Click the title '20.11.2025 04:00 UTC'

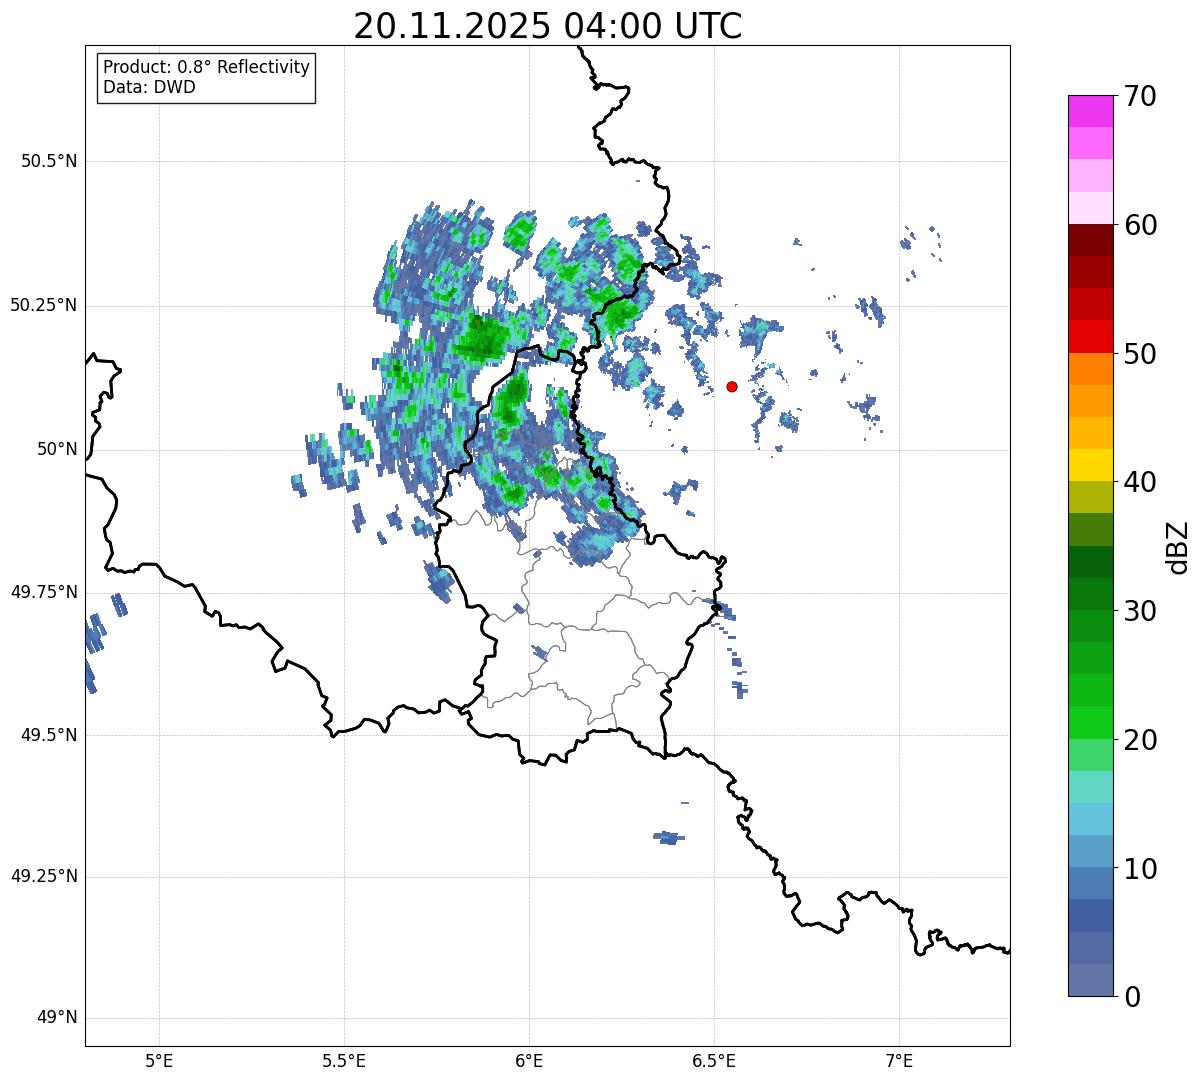tap(548, 26)
